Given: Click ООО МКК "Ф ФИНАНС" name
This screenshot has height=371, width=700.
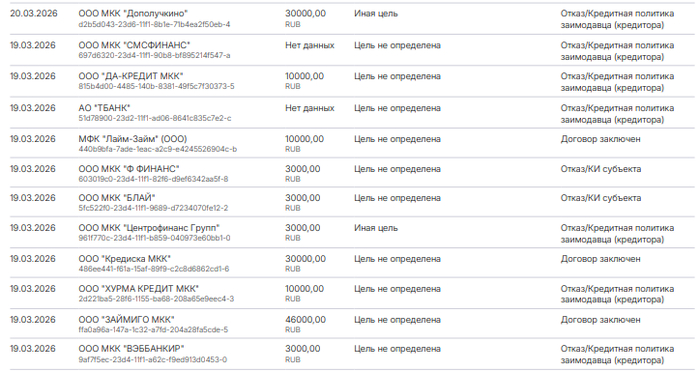Looking at the screenshot, I should pyautogui.click(x=129, y=169).
